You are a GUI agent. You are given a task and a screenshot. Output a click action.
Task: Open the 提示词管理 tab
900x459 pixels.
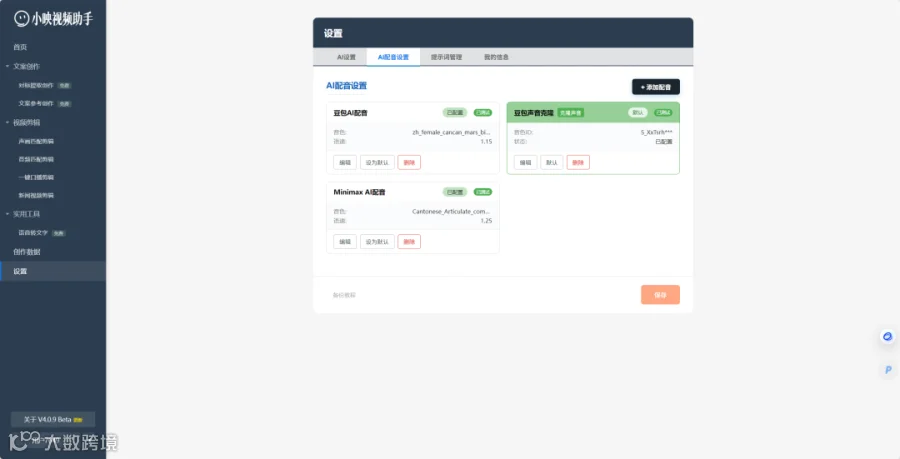447,57
